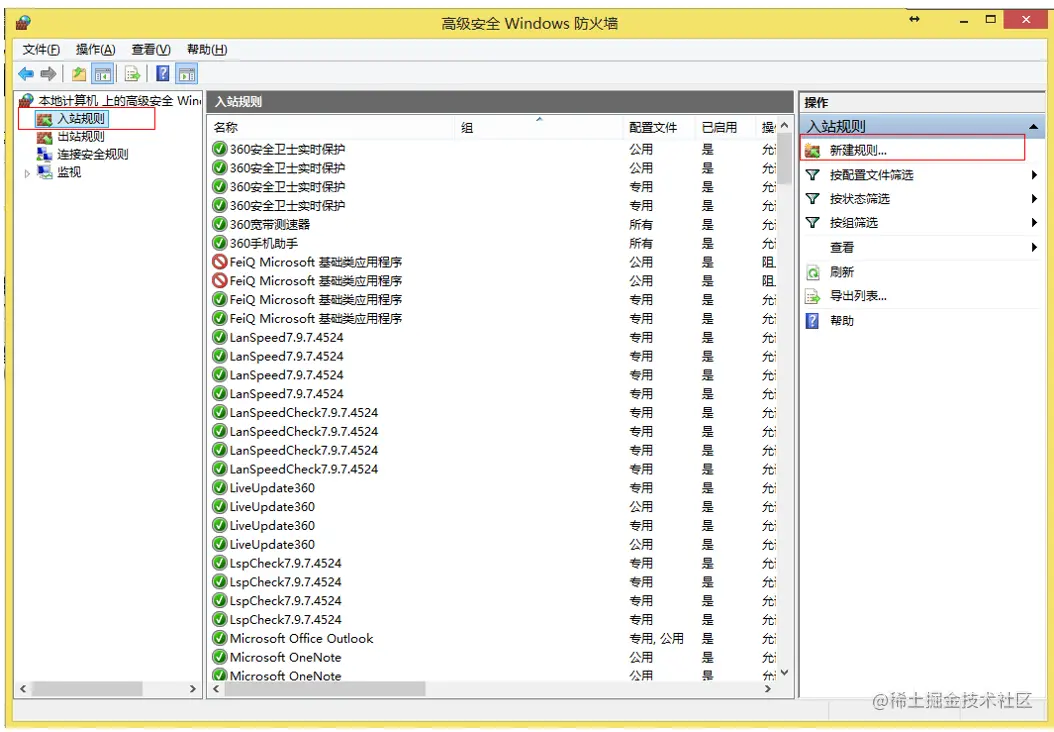
Task: Click the rule list's vertical scrollbar thumb
Action: pos(784,159)
